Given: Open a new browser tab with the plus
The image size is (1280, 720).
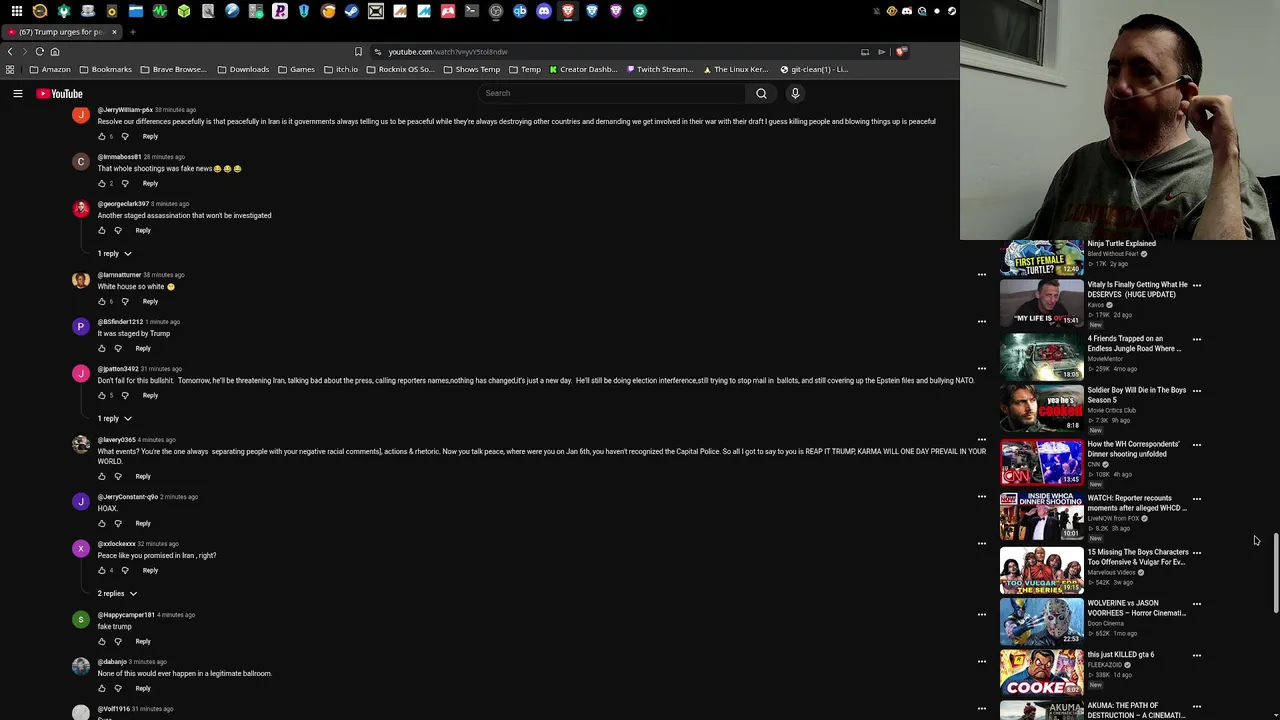Looking at the screenshot, I should [132, 32].
